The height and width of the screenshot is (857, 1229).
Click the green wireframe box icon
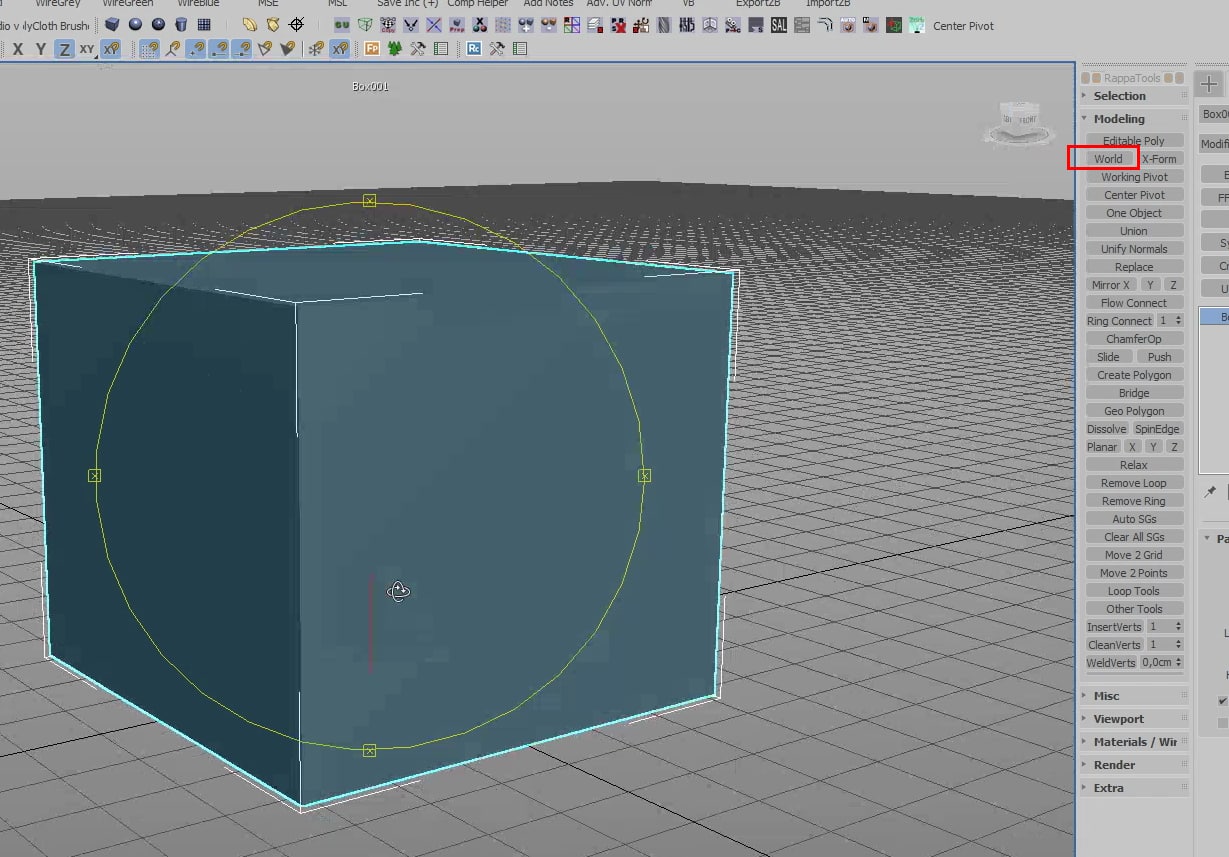coord(365,24)
